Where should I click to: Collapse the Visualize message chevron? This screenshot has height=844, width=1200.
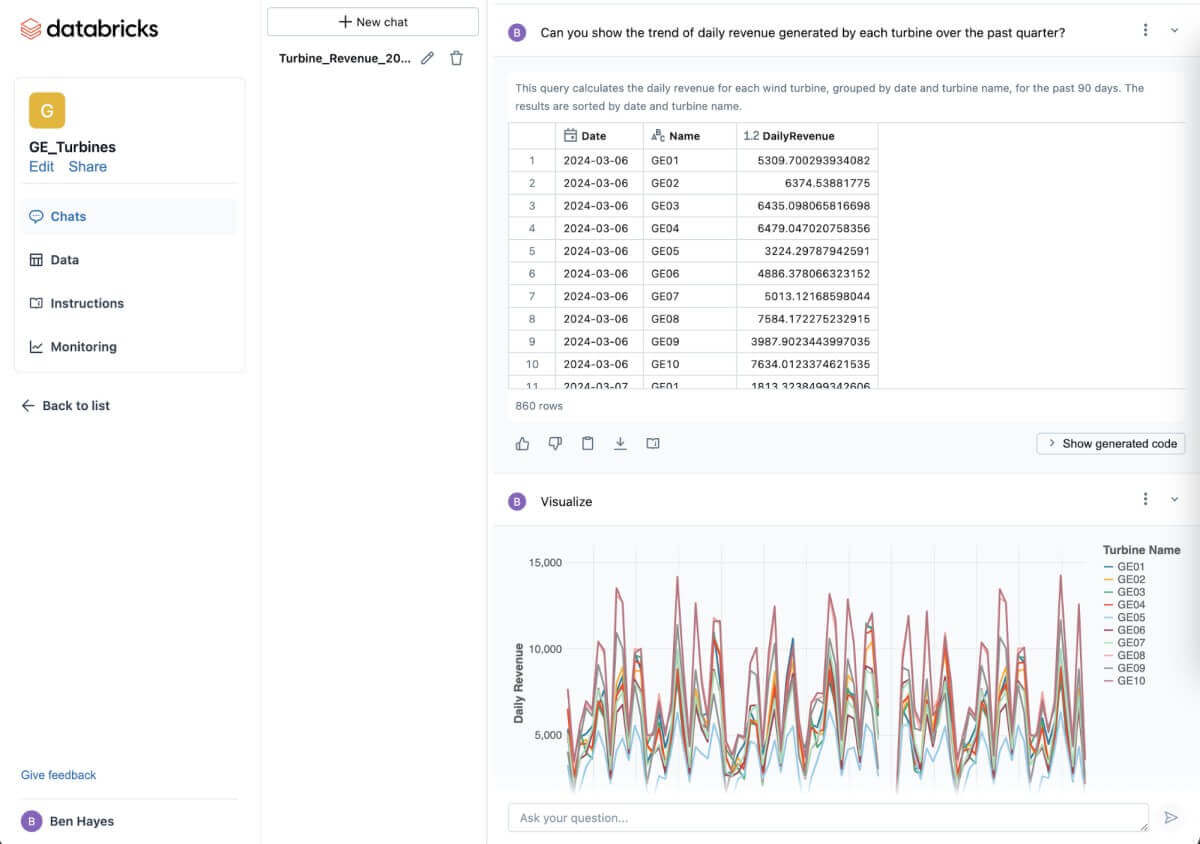tap(1174, 500)
